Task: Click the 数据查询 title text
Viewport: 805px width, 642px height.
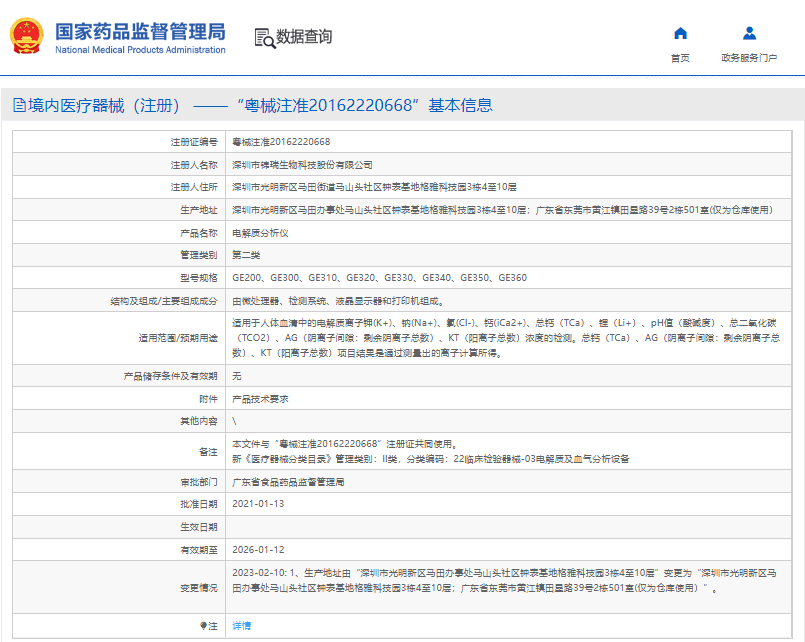Action: coord(304,37)
